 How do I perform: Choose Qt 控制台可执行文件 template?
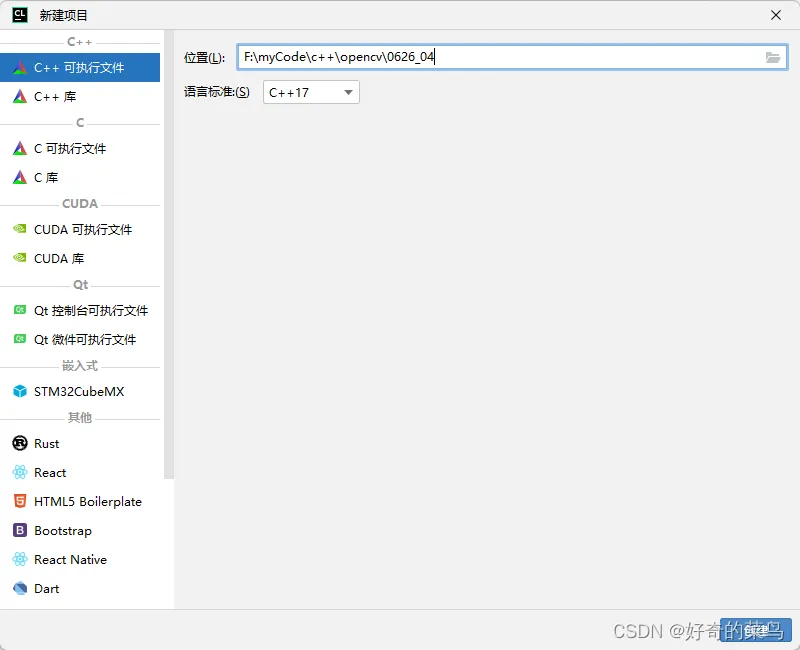pyautogui.click(x=80, y=310)
